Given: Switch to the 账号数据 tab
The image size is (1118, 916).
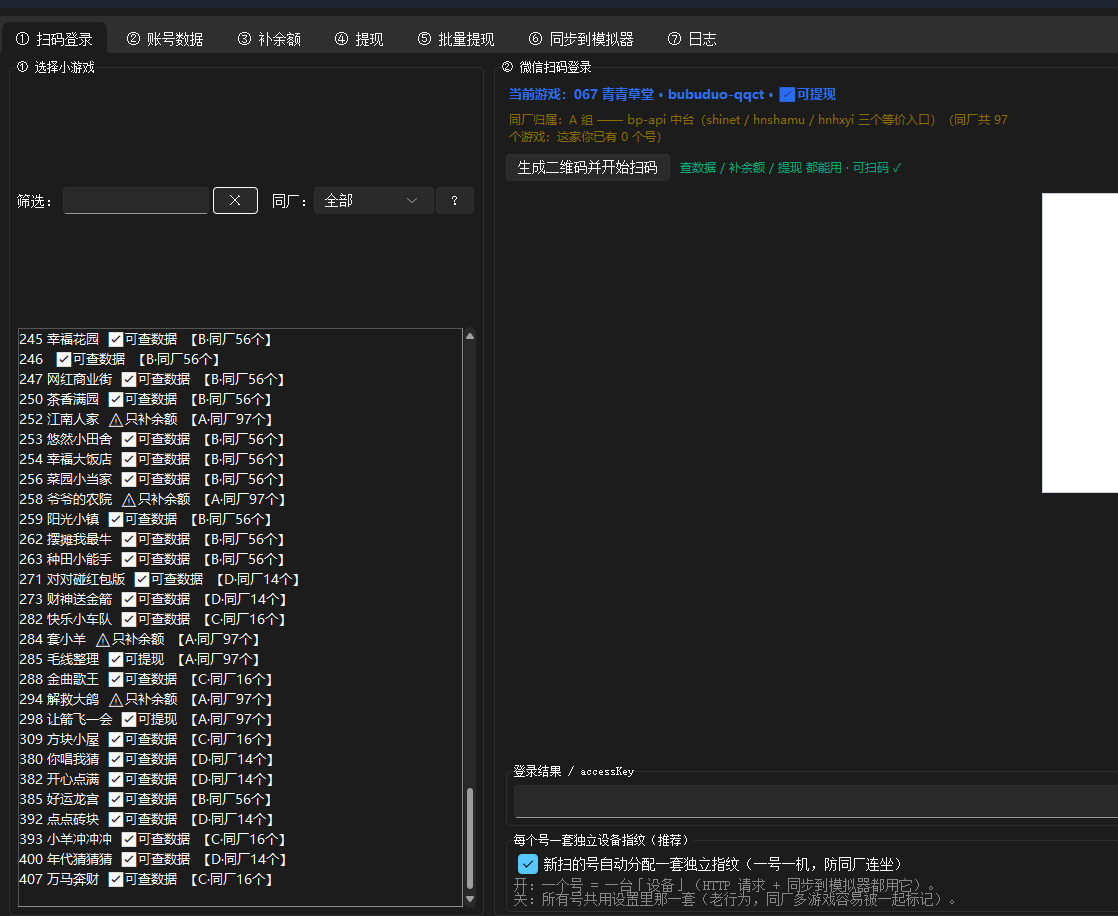Looking at the screenshot, I should (165, 39).
